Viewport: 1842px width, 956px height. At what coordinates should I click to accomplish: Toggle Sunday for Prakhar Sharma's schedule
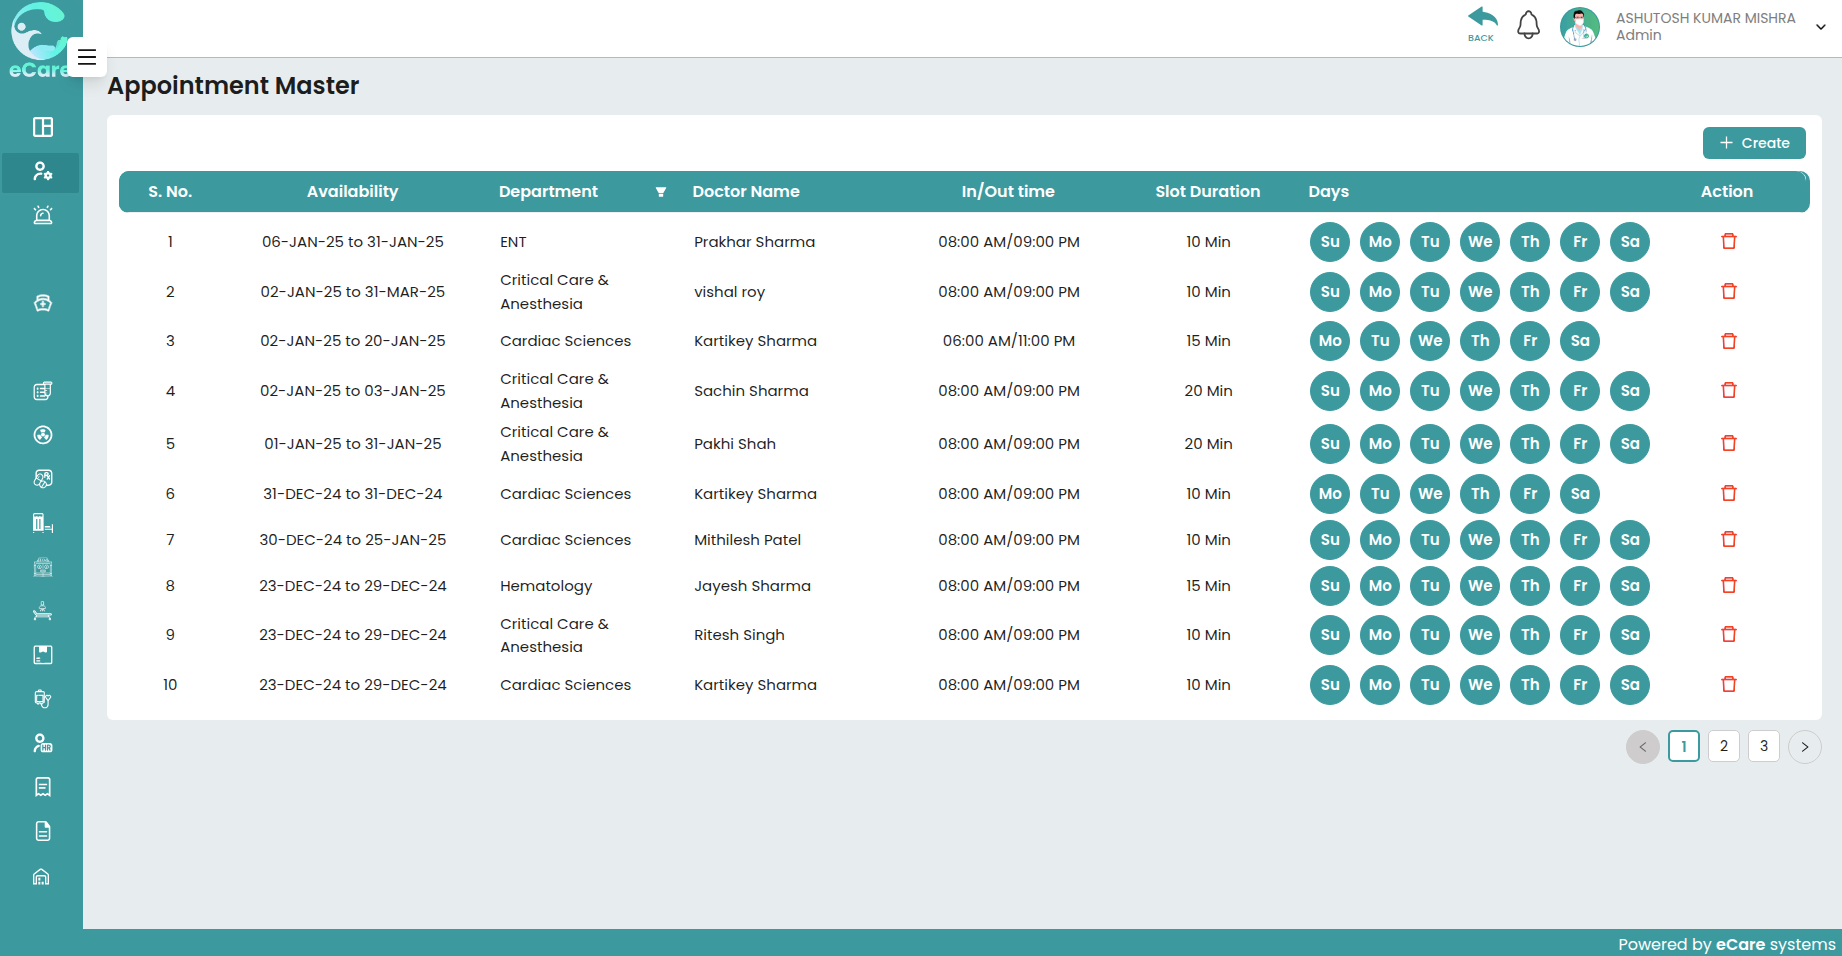click(1329, 242)
